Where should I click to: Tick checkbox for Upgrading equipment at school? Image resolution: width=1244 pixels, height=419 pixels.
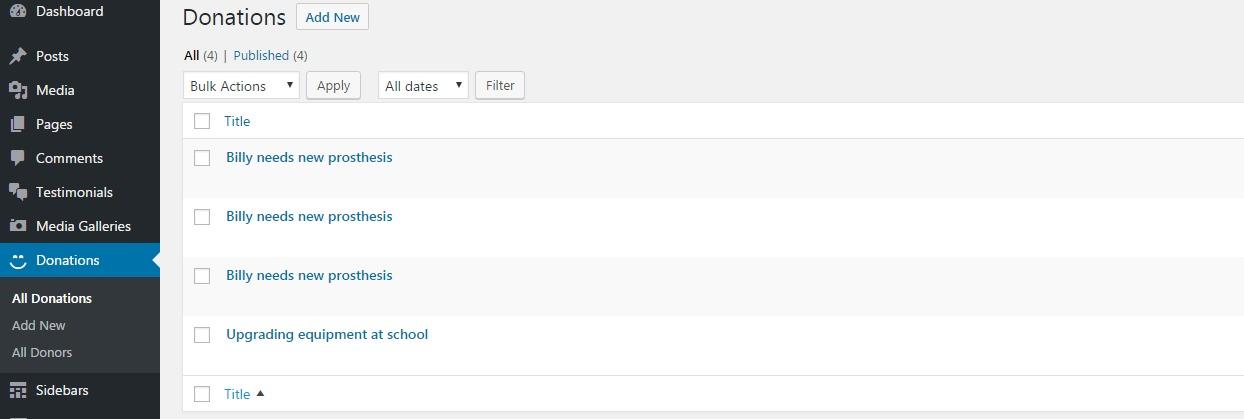pos(202,335)
